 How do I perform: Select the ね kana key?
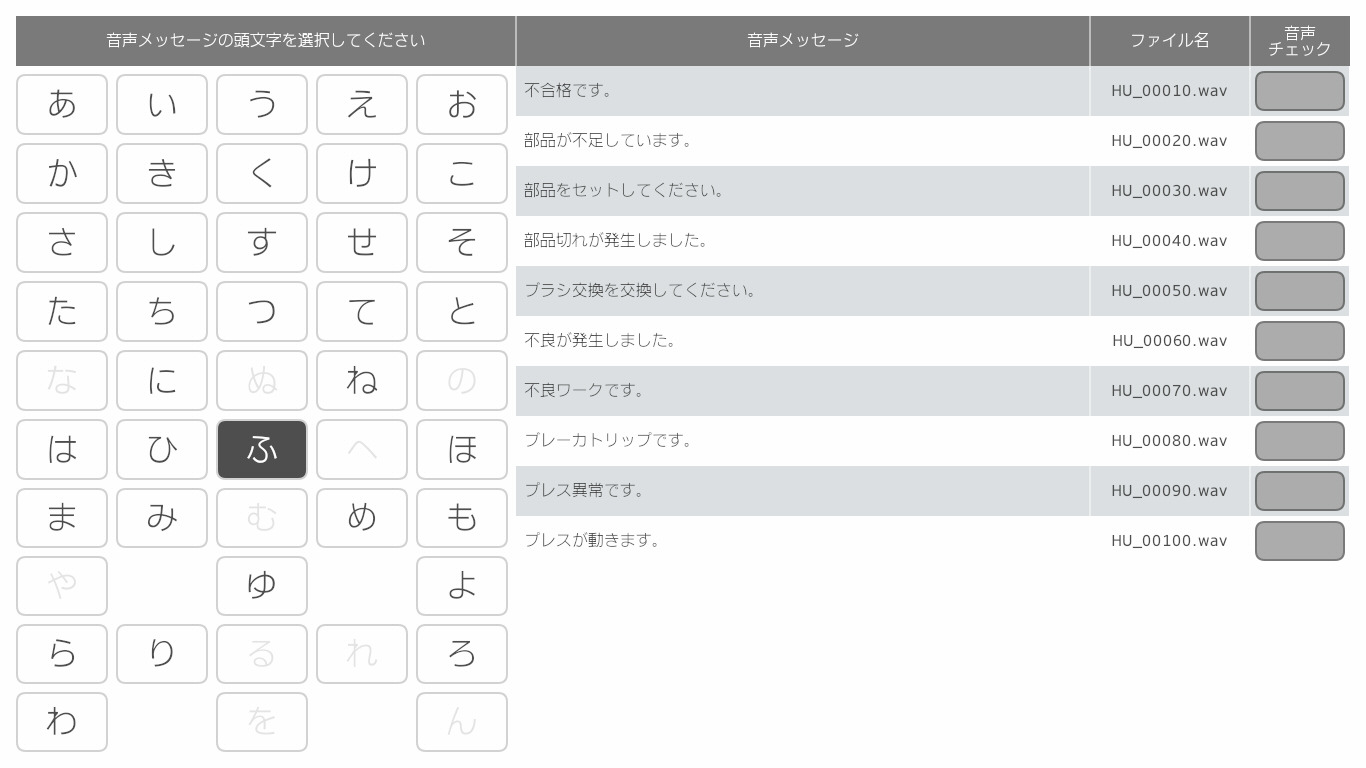[x=362, y=380]
